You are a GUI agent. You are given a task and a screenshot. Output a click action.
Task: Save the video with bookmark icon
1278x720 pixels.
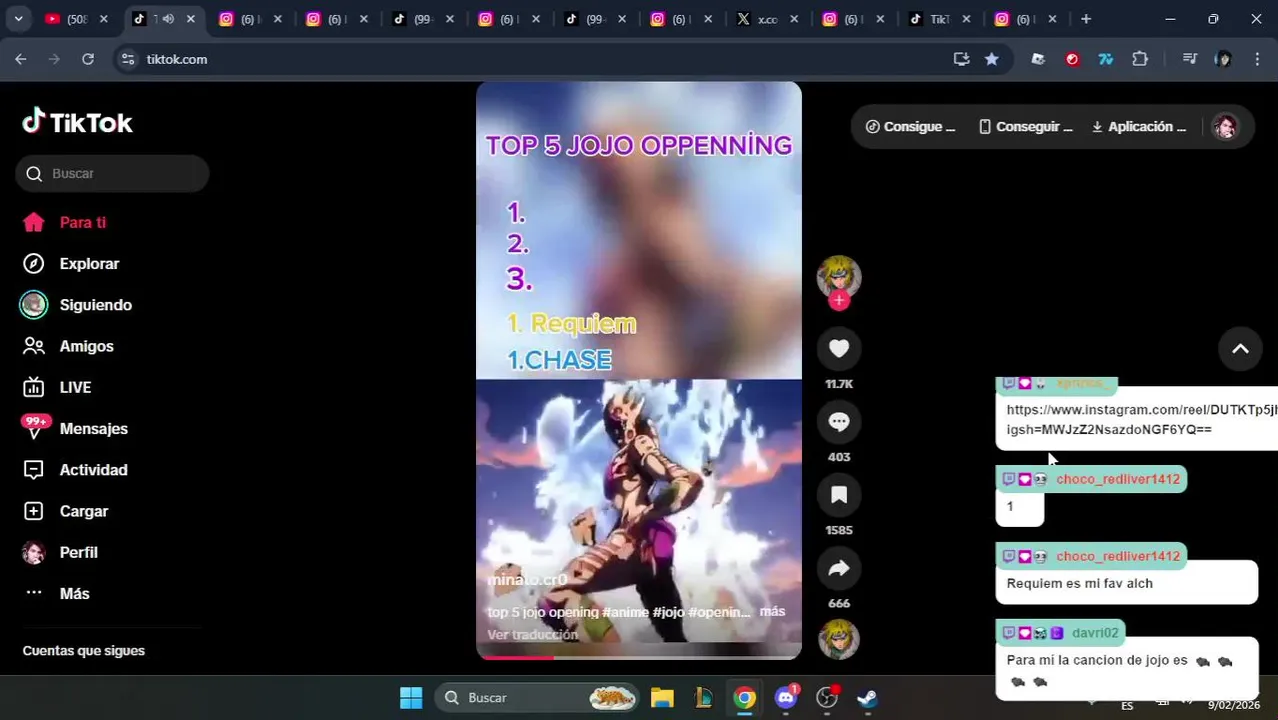[839, 494]
